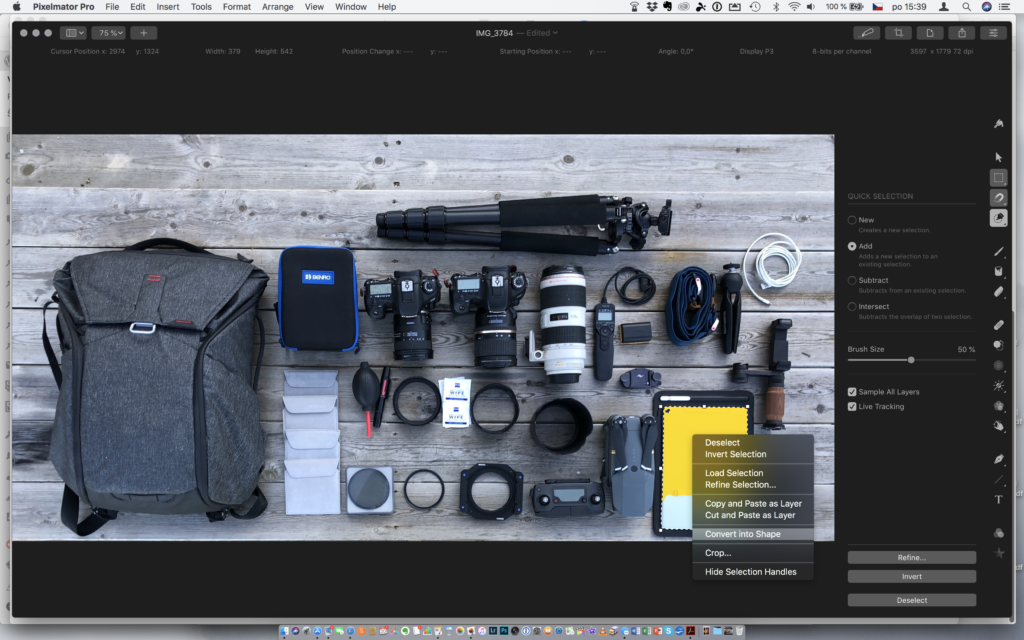Click the Deselect button in the sidebar
The width and height of the screenshot is (1024, 640).
[912, 600]
